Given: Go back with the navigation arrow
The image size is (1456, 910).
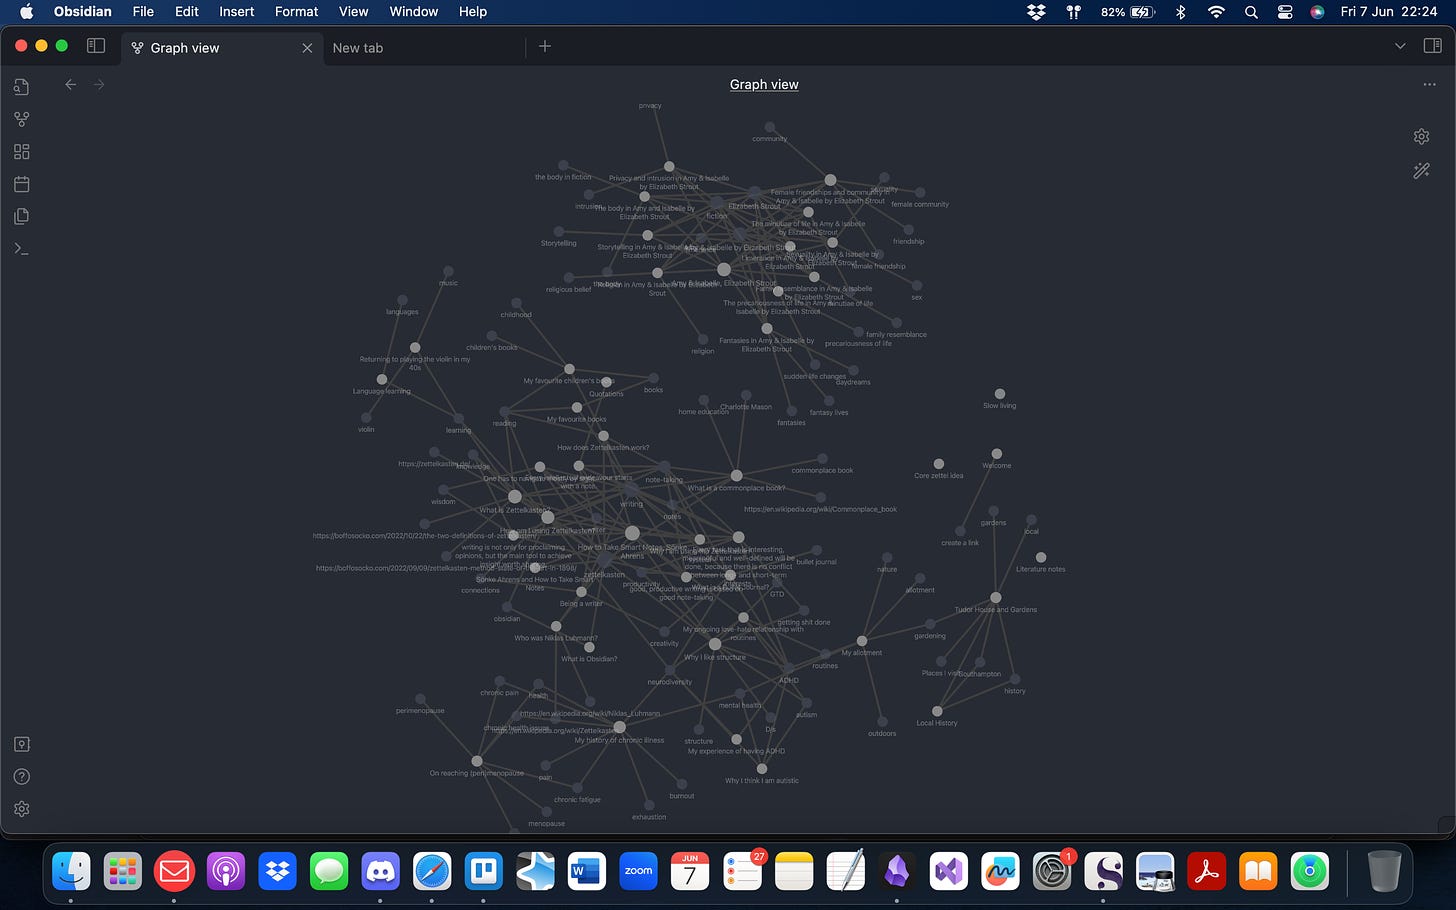Looking at the screenshot, I should 70,85.
